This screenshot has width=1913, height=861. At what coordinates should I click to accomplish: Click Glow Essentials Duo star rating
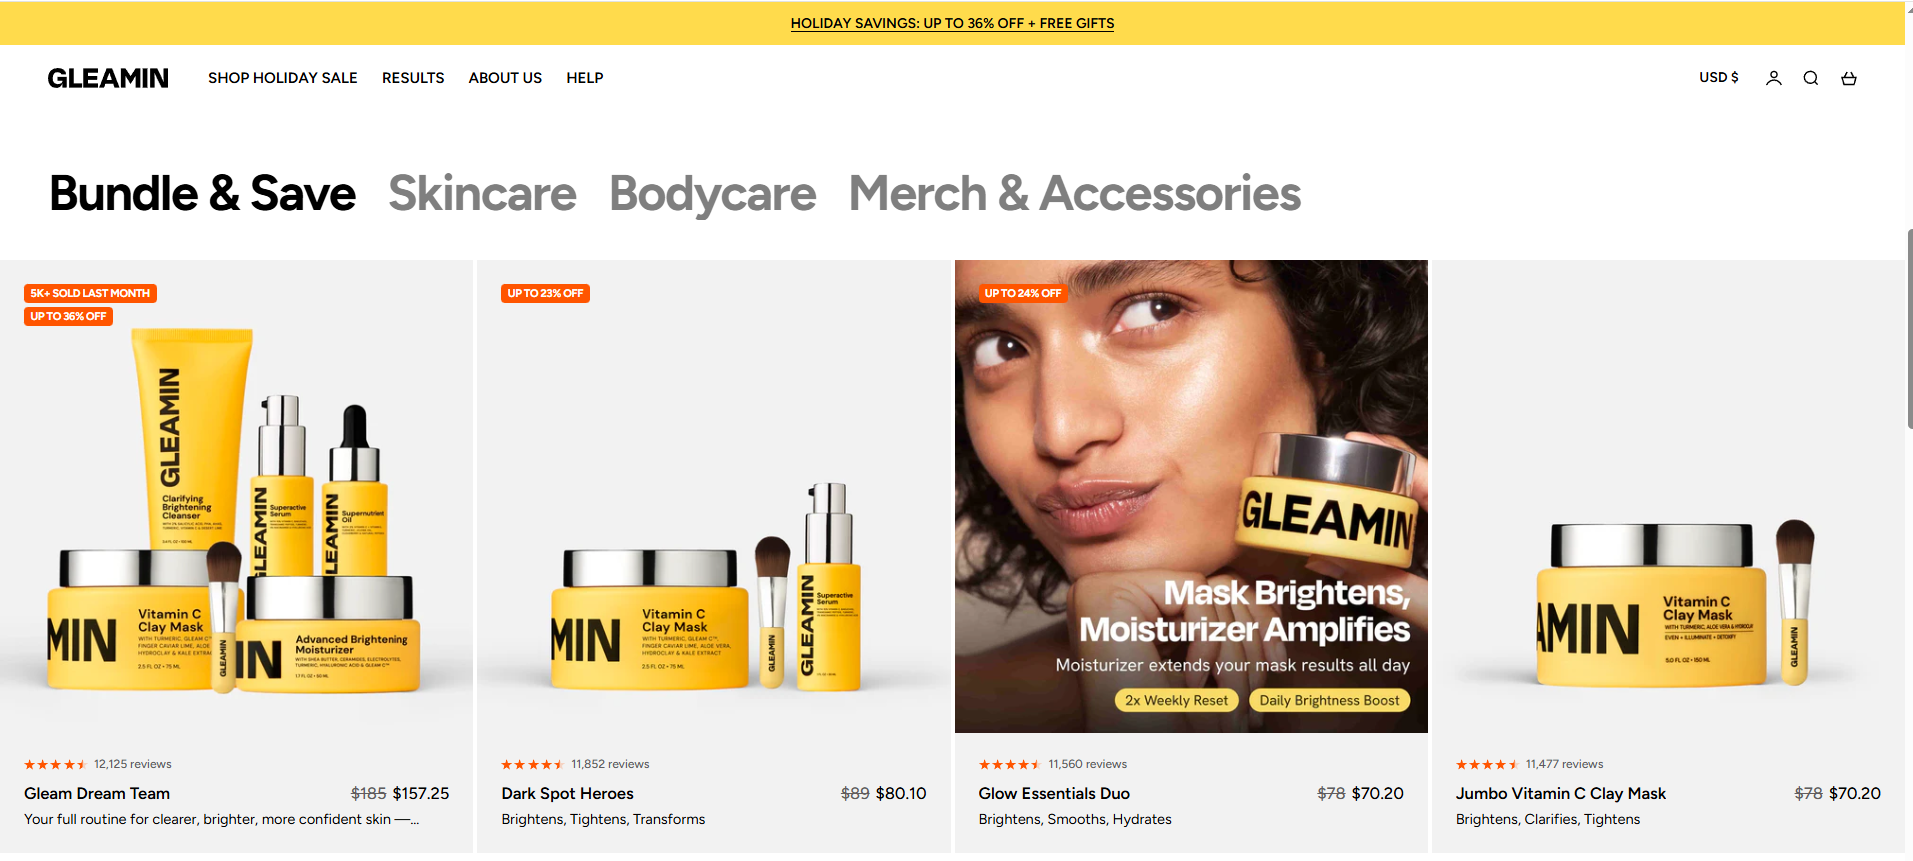pyautogui.click(x=1010, y=764)
